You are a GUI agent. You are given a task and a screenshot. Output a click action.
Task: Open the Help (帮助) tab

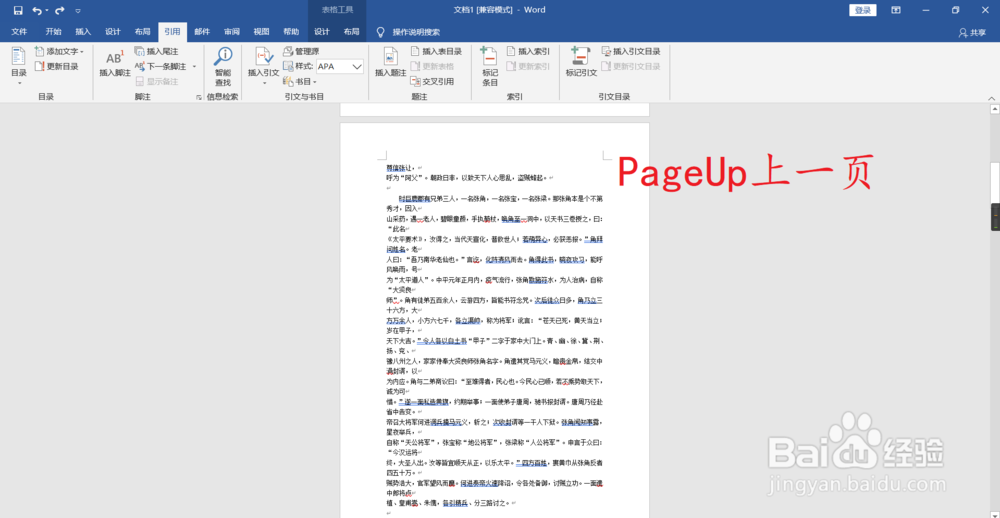[x=291, y=32]
